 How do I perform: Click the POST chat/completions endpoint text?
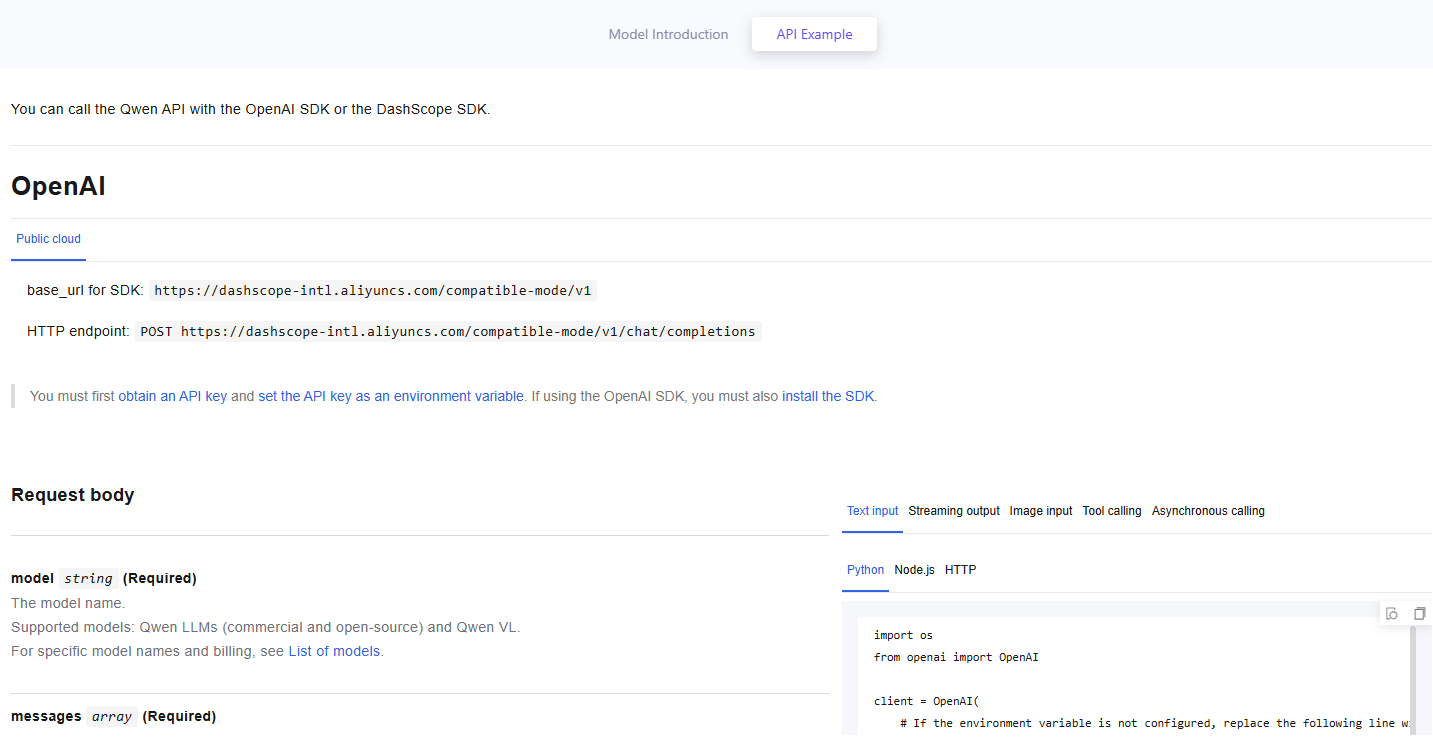(x=448, y=332)
